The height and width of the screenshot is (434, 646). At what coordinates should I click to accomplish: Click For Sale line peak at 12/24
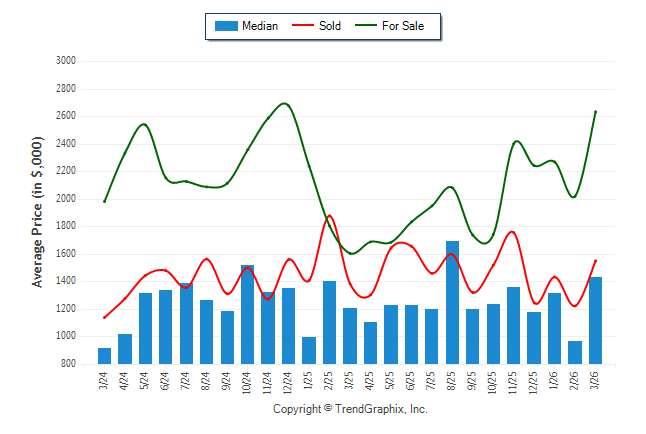[286, 104]
